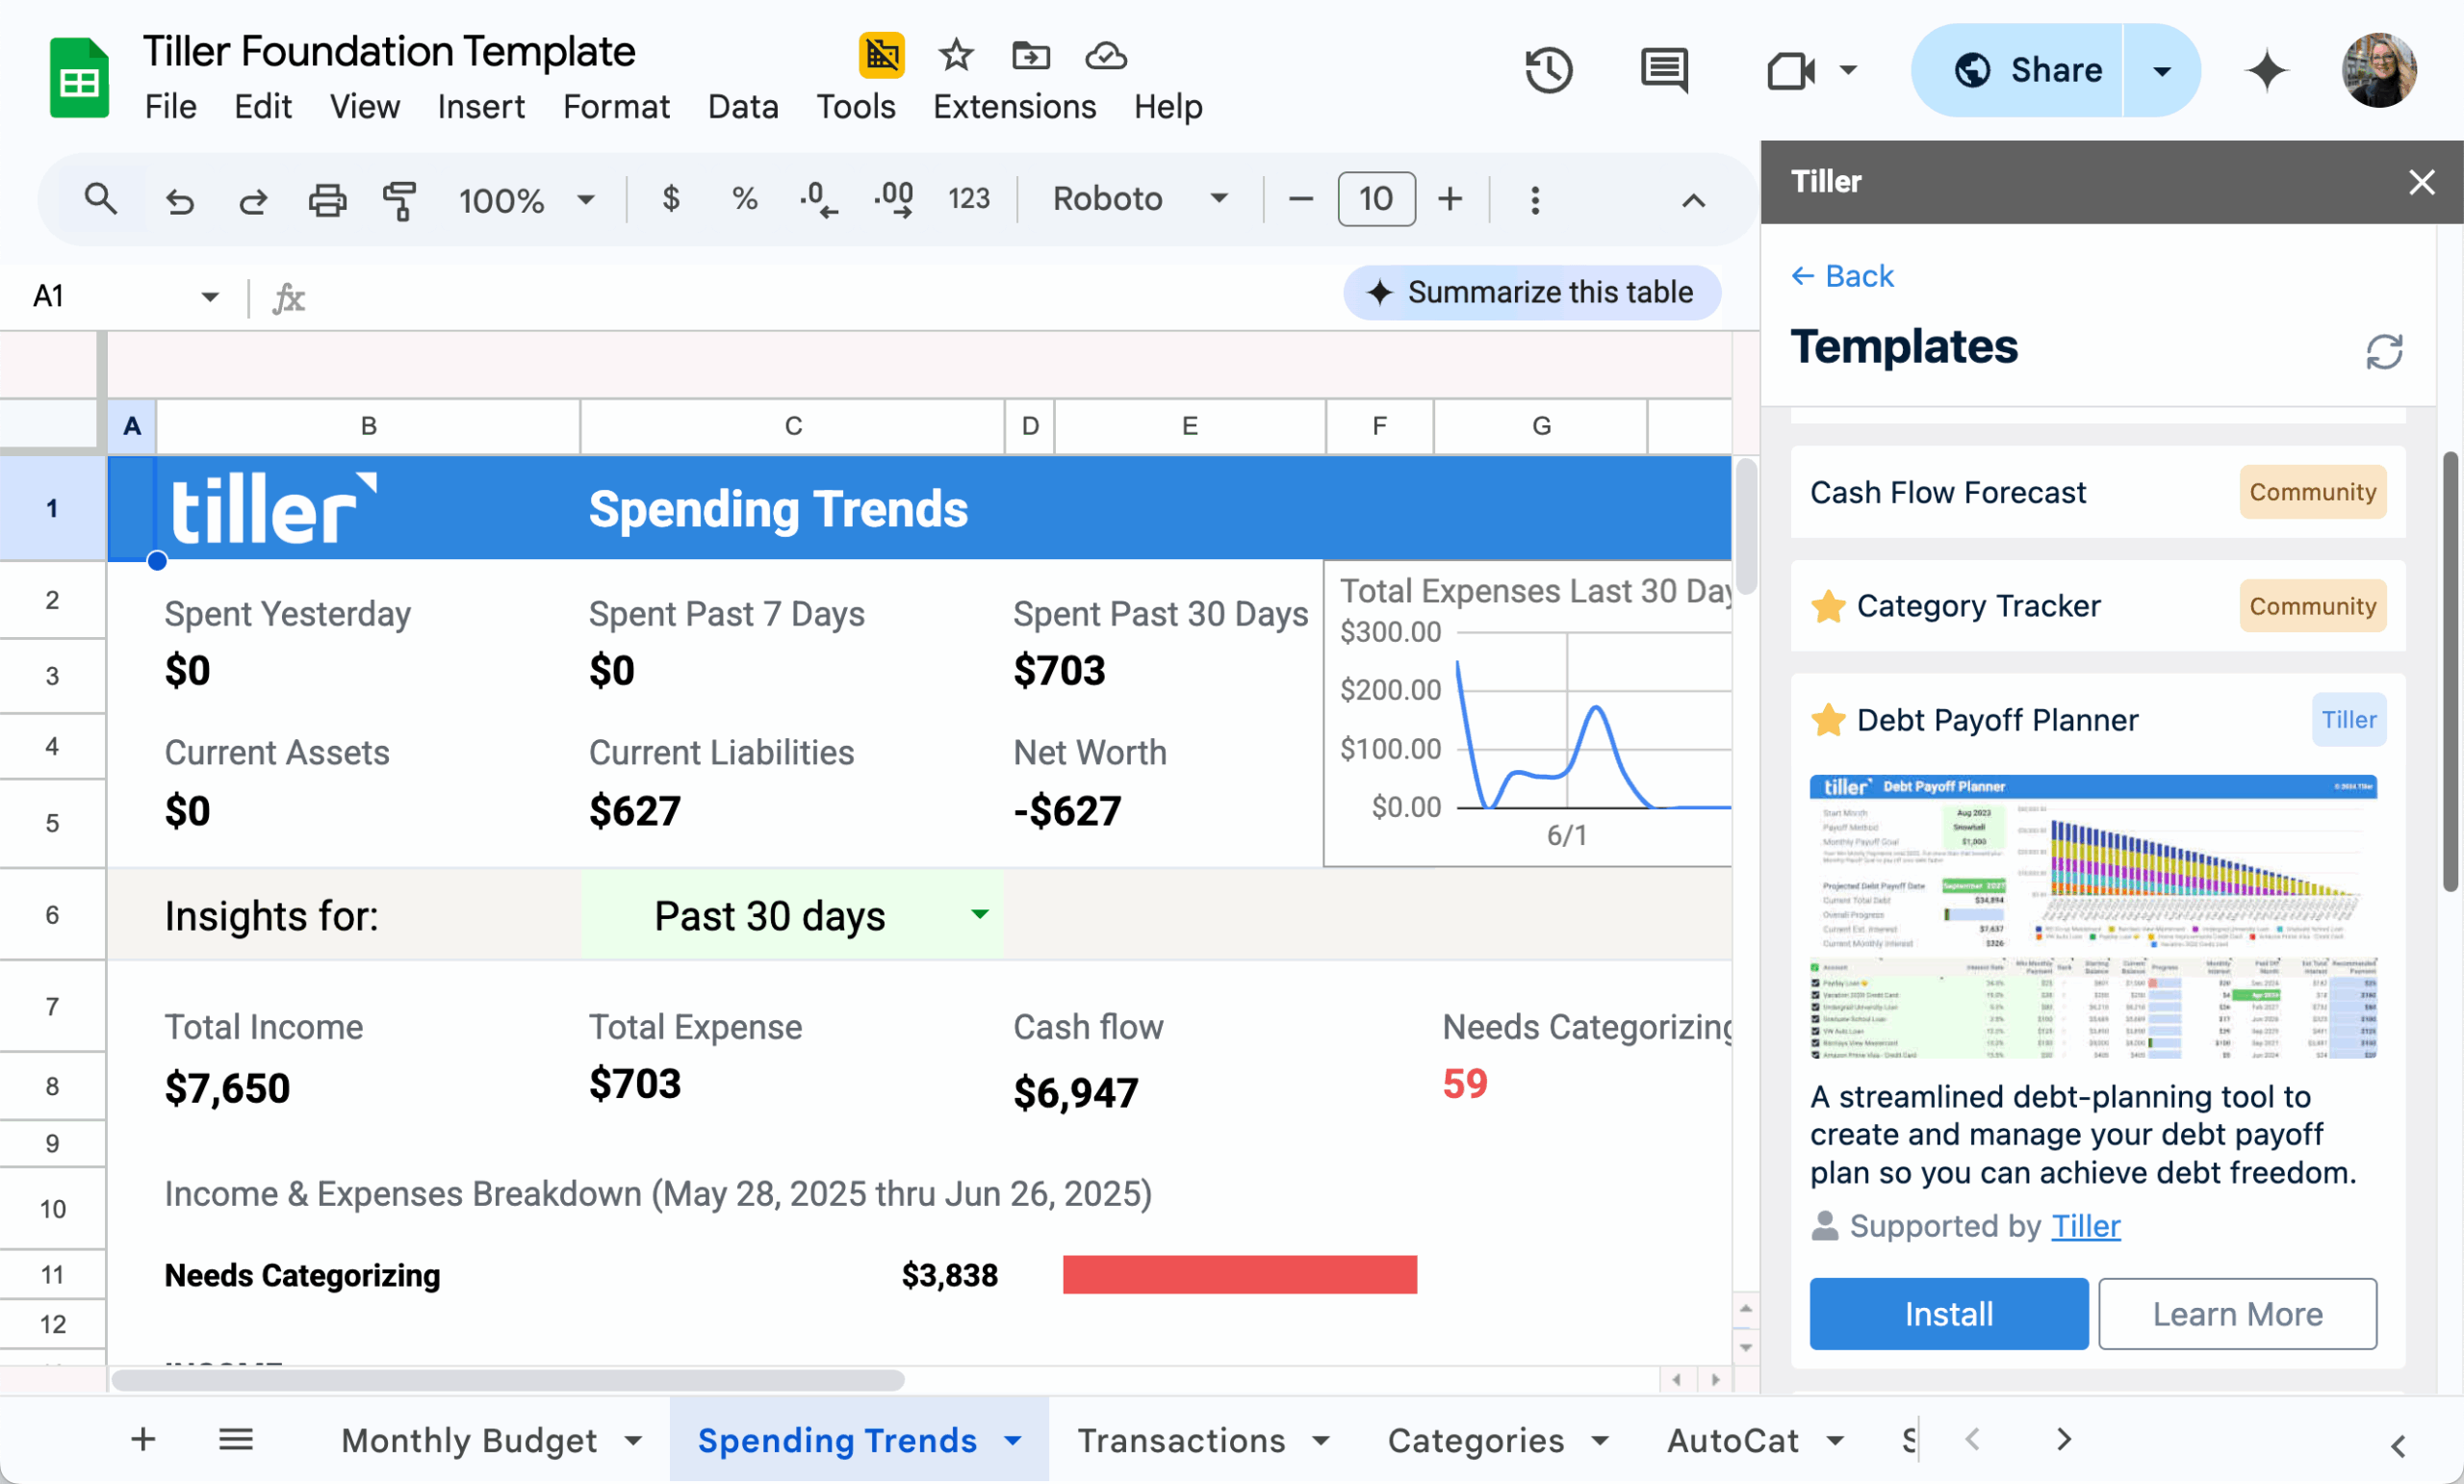
Task: Collapse the toolbar with the up chevron
Action: point(1693,200)
